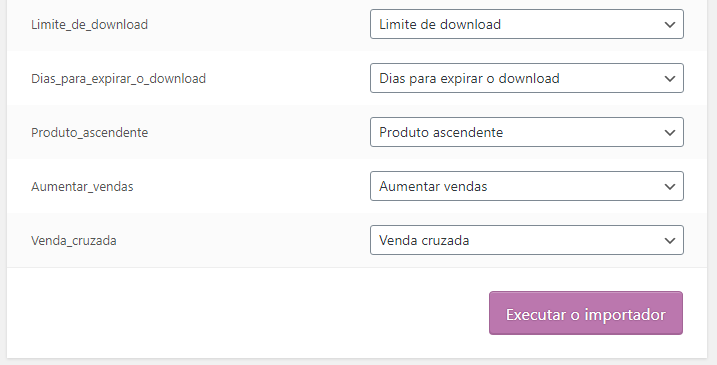Open the Dias para expirar o download dropdown
Screen dimensions: 717x365
click(x=527, y=78)
